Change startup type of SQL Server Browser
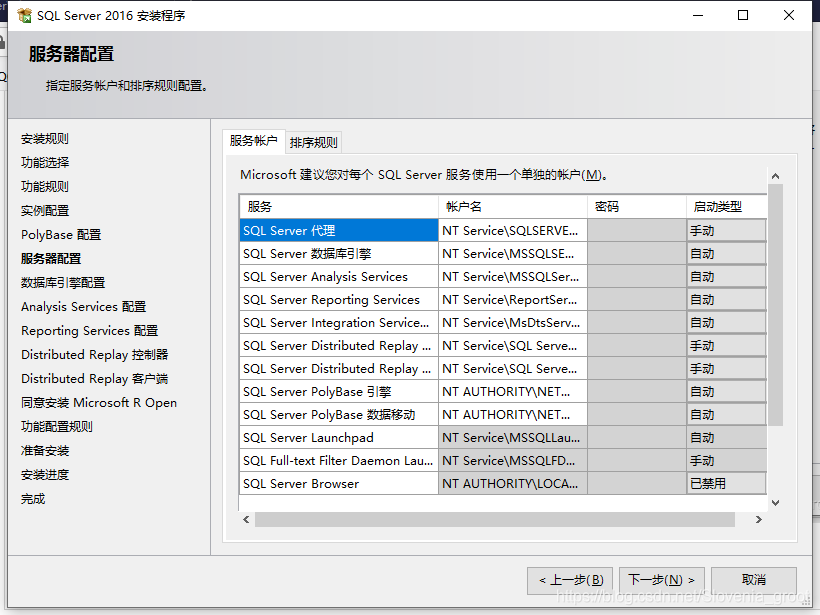Viewport: 820px width, 615px height. pyautogui.click(x=726, y=484)
